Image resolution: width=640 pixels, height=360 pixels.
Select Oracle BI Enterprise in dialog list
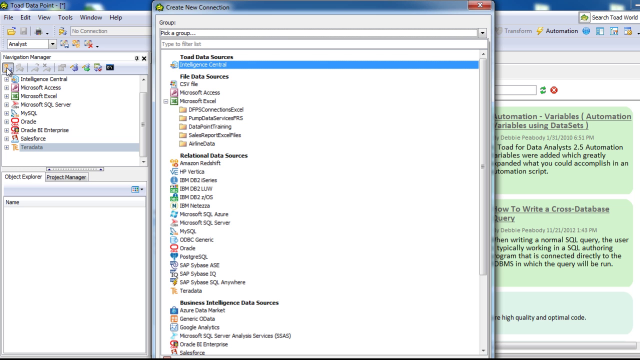tap(204, 344)
